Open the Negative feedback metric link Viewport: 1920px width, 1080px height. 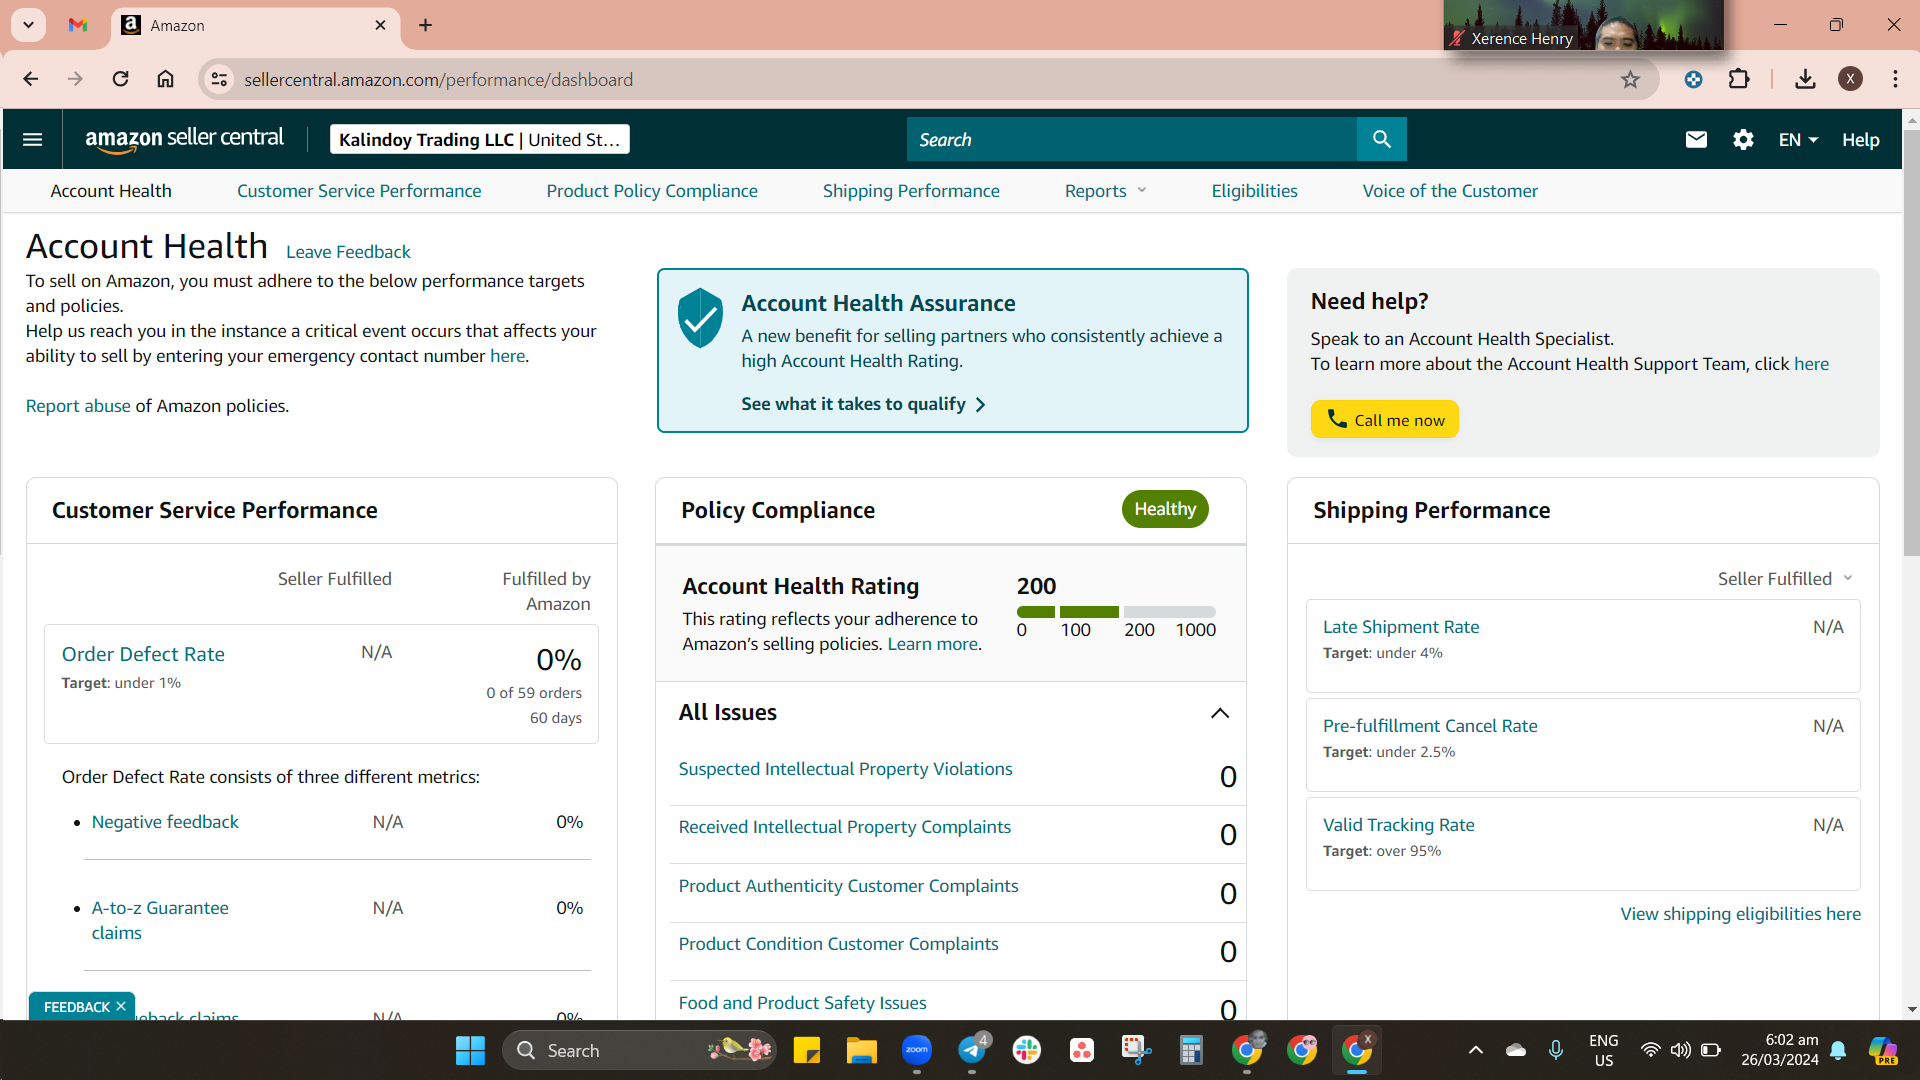click(x=165, y=822)
